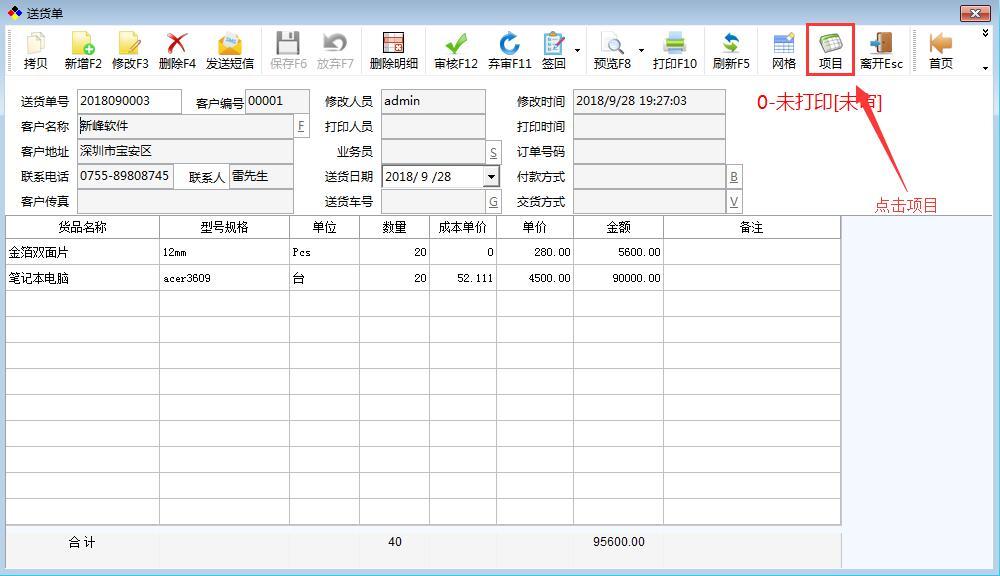Click the 联系电话 field
The height and width of the screenshot is (576, 1000).
(x=125, y=177)
